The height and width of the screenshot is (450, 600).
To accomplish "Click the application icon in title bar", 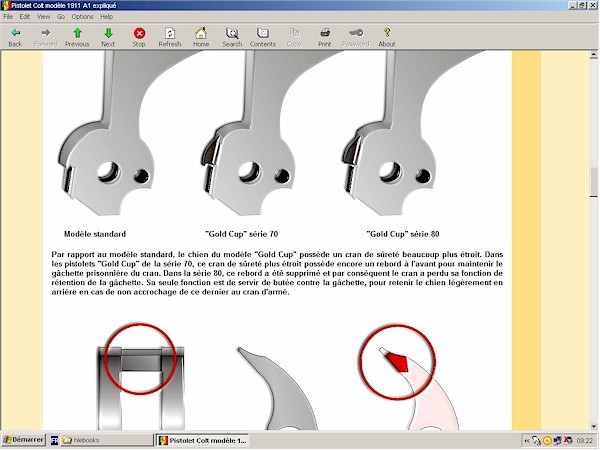I will tap(5, 5).
